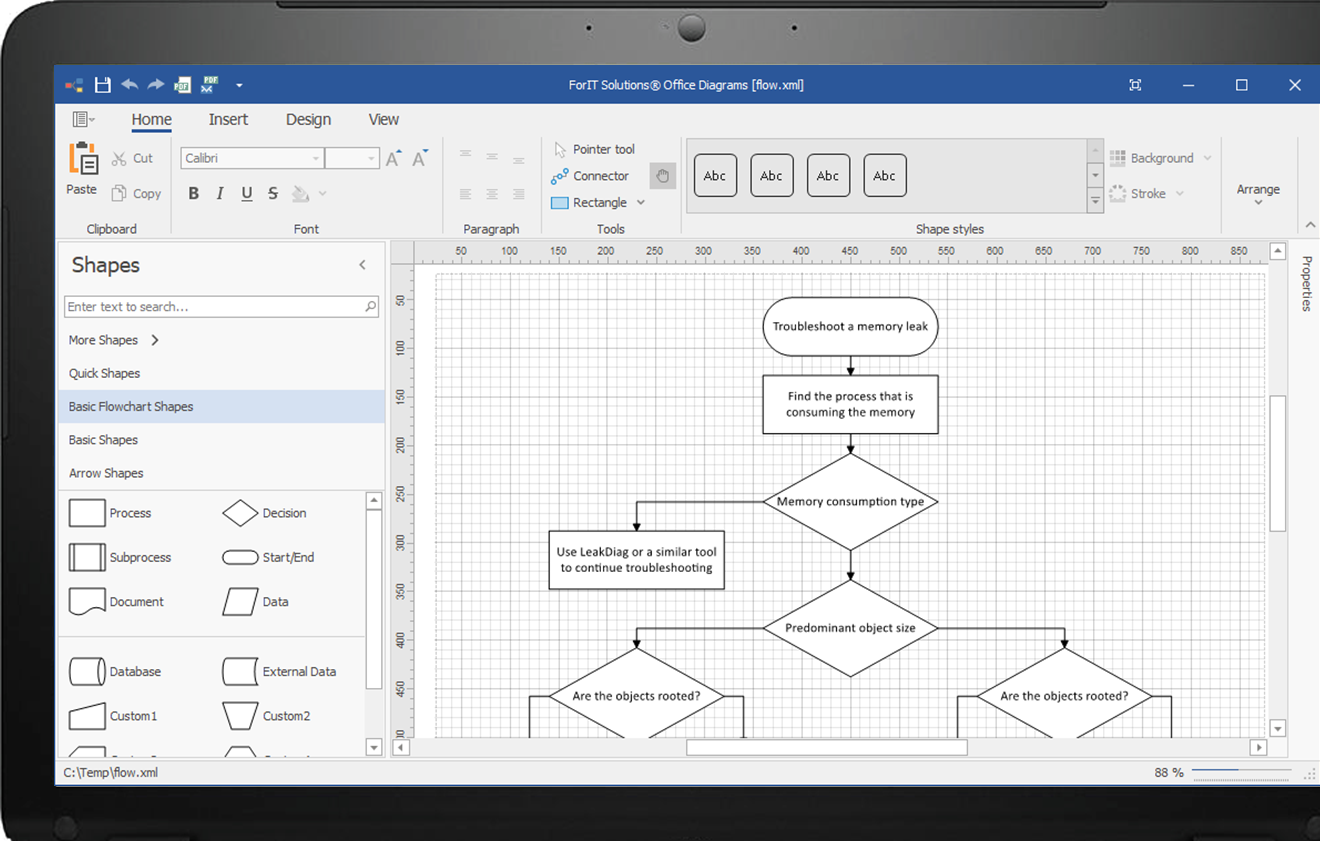Click the Redo arrow in title bar
The height and width of the screenshot is (841, 1320).
click(x=156, y=85)
